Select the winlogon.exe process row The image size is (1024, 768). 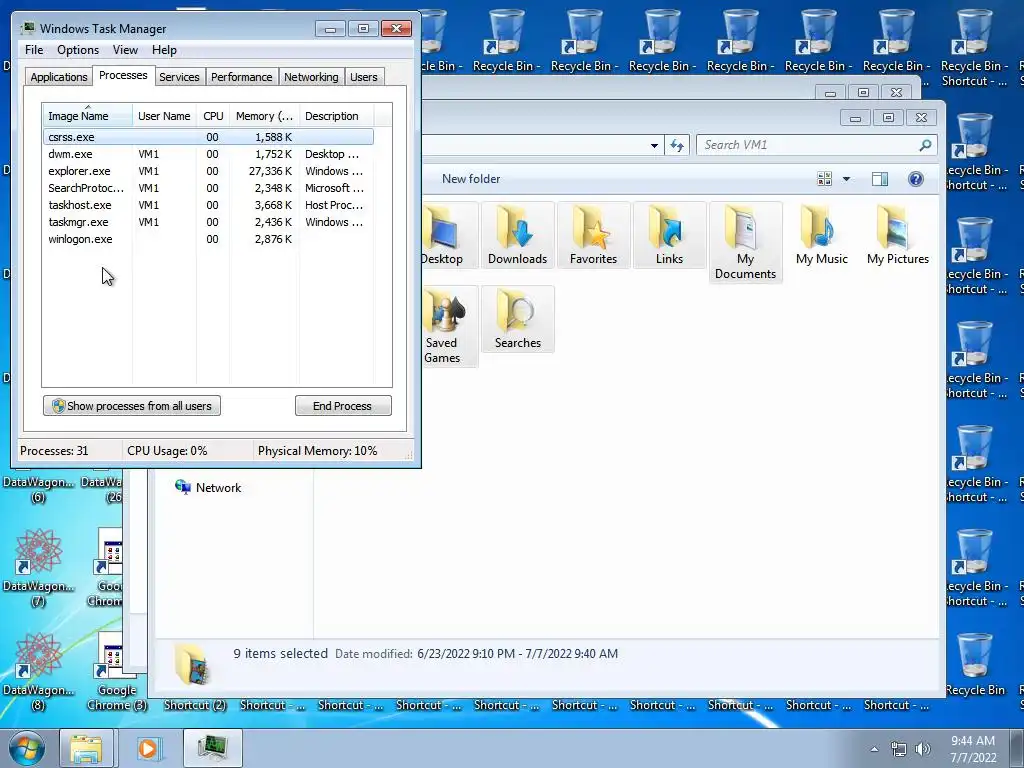tap(208, 239)
